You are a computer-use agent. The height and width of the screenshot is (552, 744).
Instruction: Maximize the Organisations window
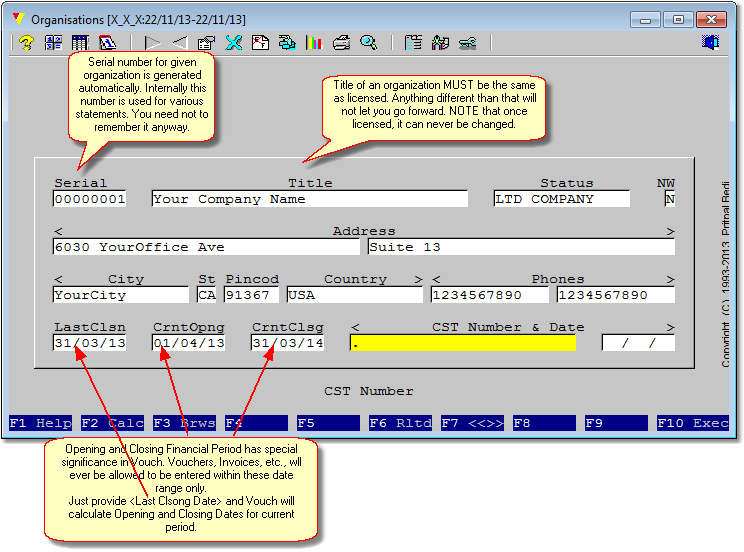(679, 19)
